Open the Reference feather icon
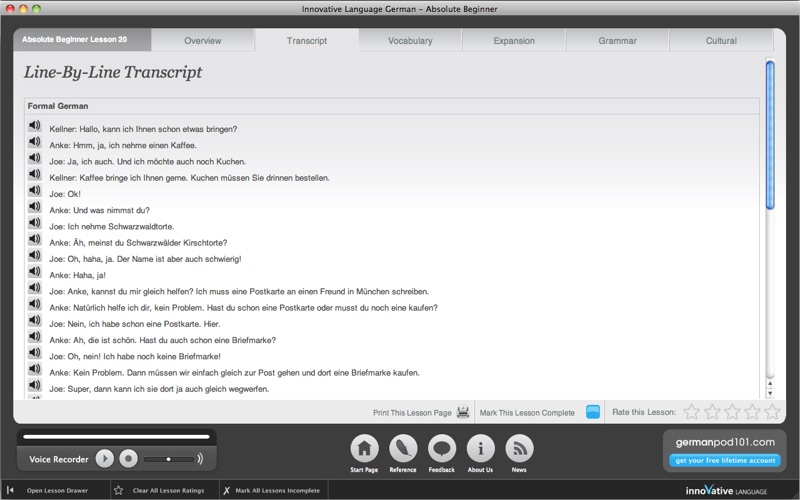The height and width of the screenshot is (500, 800). click(x=403, y=449)
